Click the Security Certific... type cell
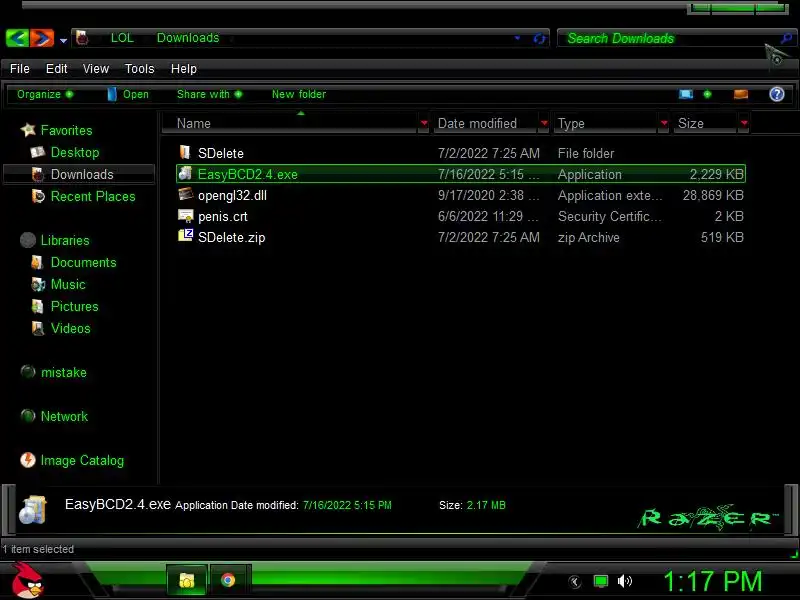The height and width of the screenshot is (600, 800). click(x=609, y=216)
